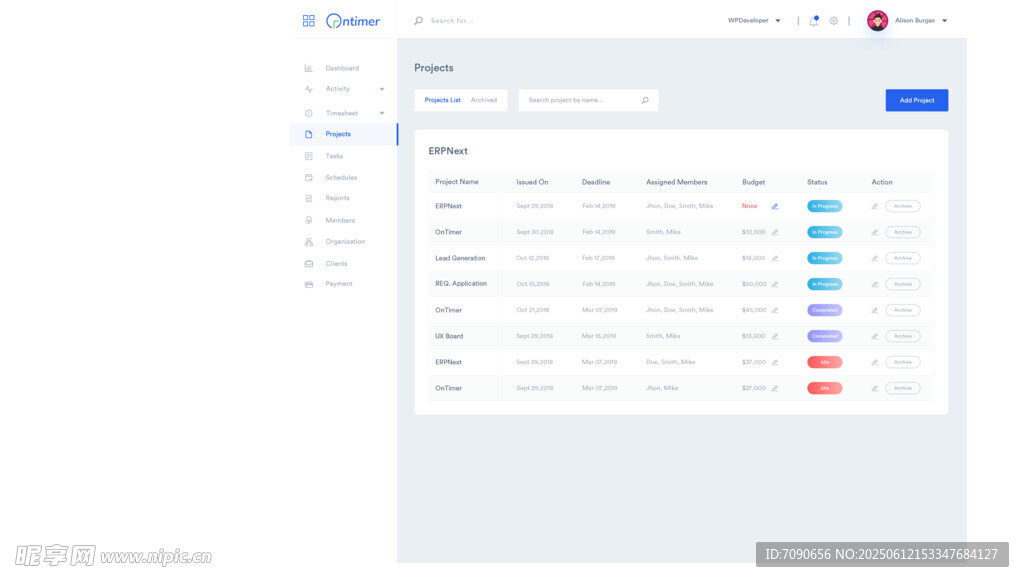
Task: Archive the OnTimer project with $27,000 budget
Action: (x=903, y=388)
